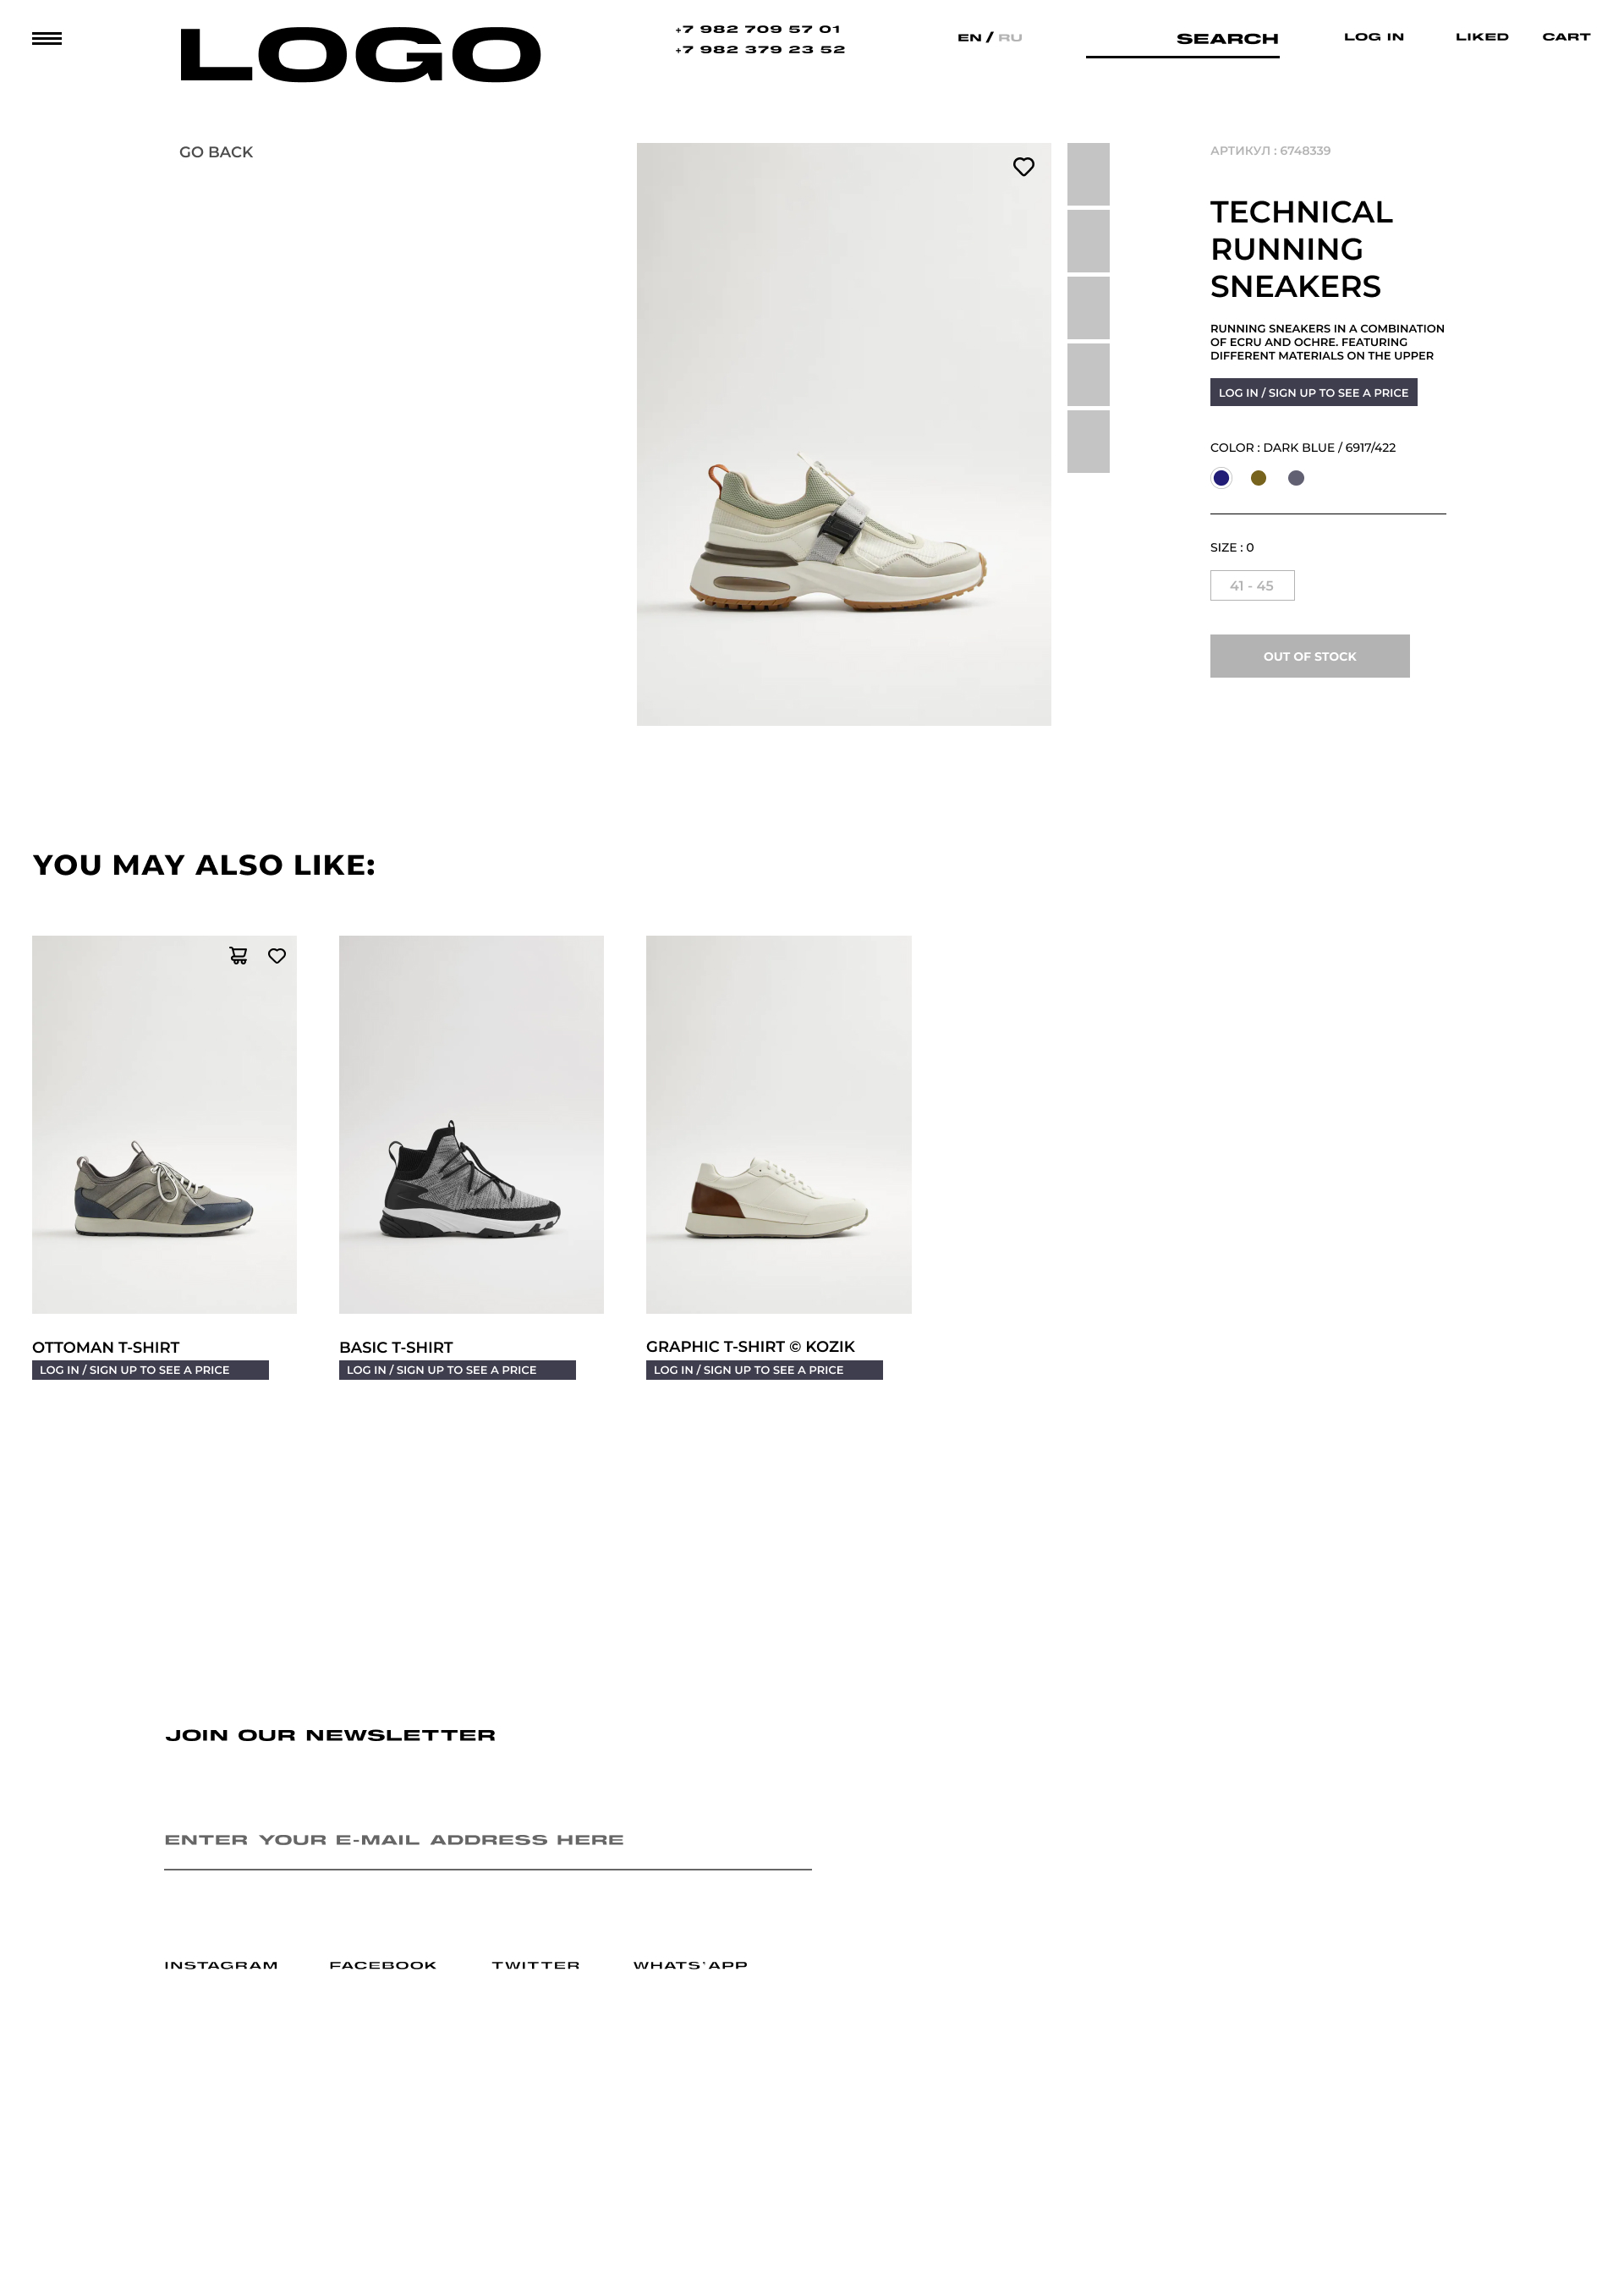Image resolution: width=1624 pixels, height=2296 pixels.
Task: Like the Ottoman T-Shirt with heart icon
Action: (x=277, y=956)
